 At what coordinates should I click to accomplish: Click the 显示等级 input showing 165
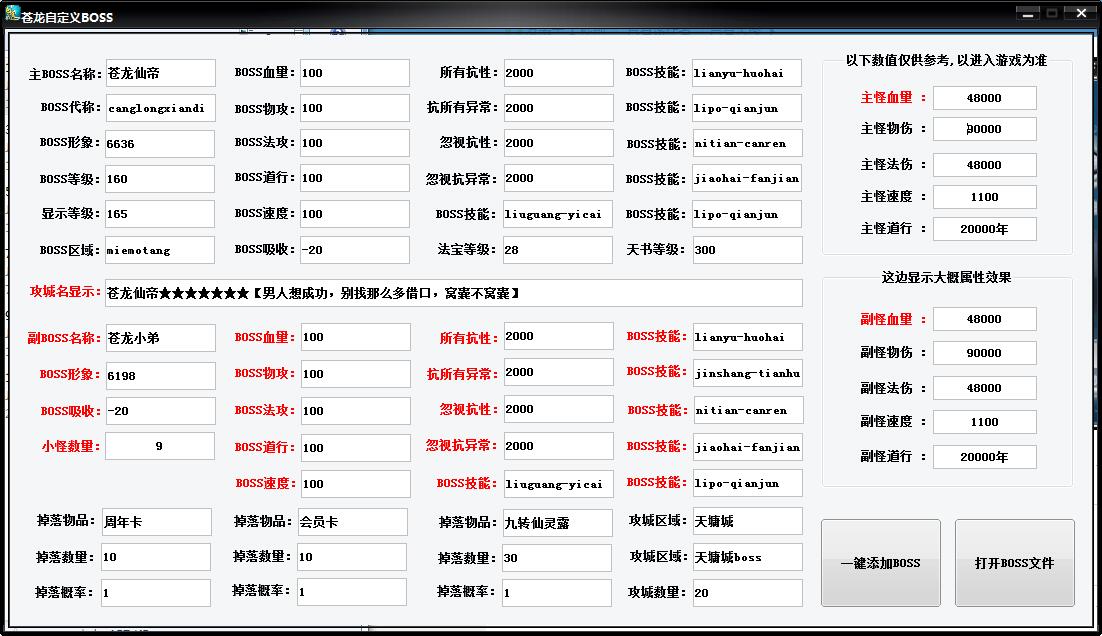click(159, 214)
